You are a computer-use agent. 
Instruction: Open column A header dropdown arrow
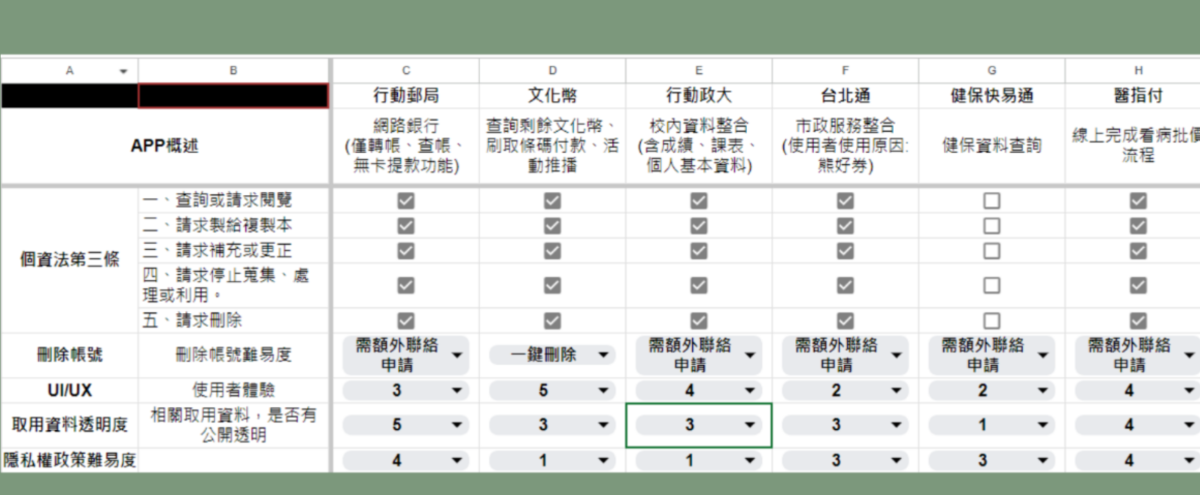click(123, 71)
